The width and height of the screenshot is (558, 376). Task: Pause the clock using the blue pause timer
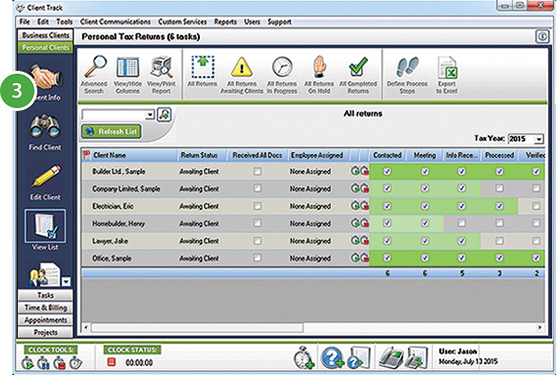pyautogui.click(x=43, y=363)
